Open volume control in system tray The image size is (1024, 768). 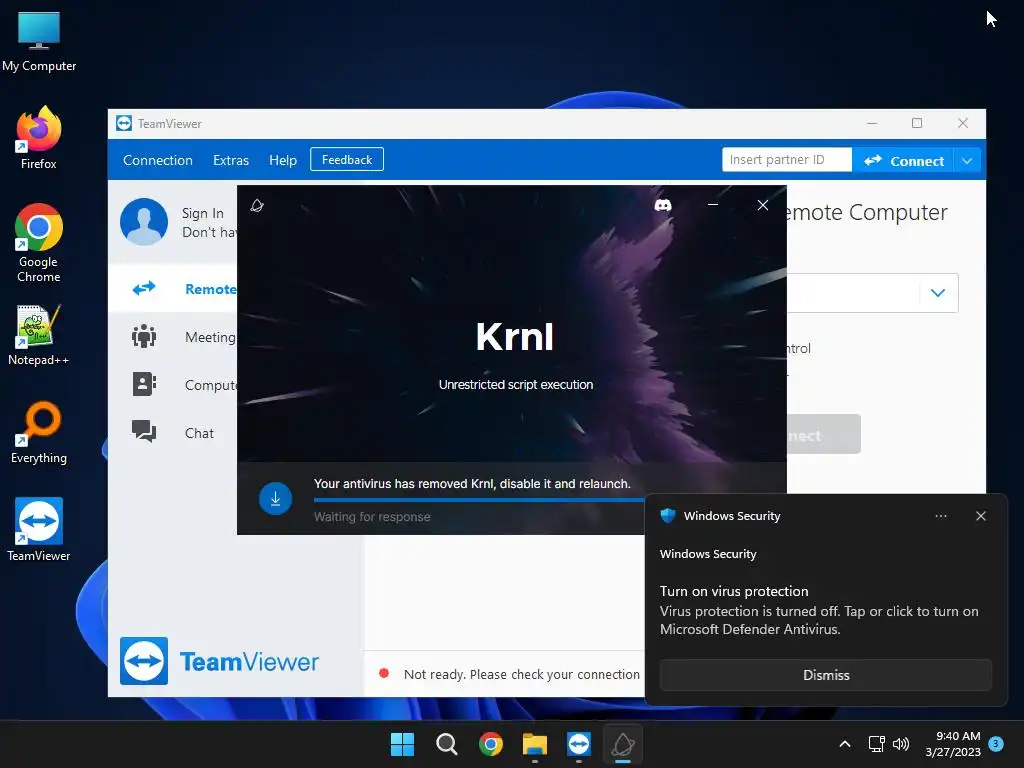coord(901,744)
